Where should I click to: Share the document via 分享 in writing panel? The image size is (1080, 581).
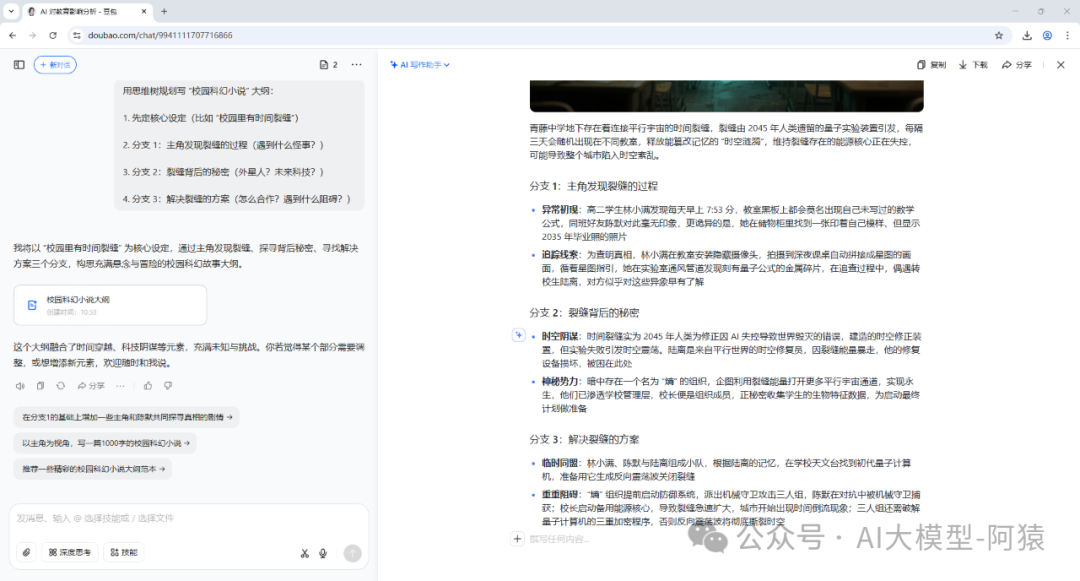click(x=1017, y=65)
